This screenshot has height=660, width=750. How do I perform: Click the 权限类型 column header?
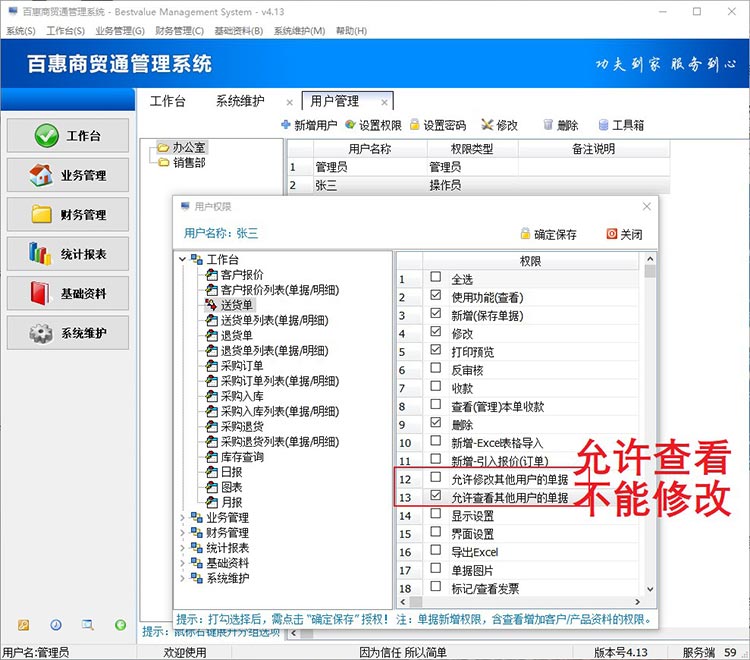click(472, 149)
